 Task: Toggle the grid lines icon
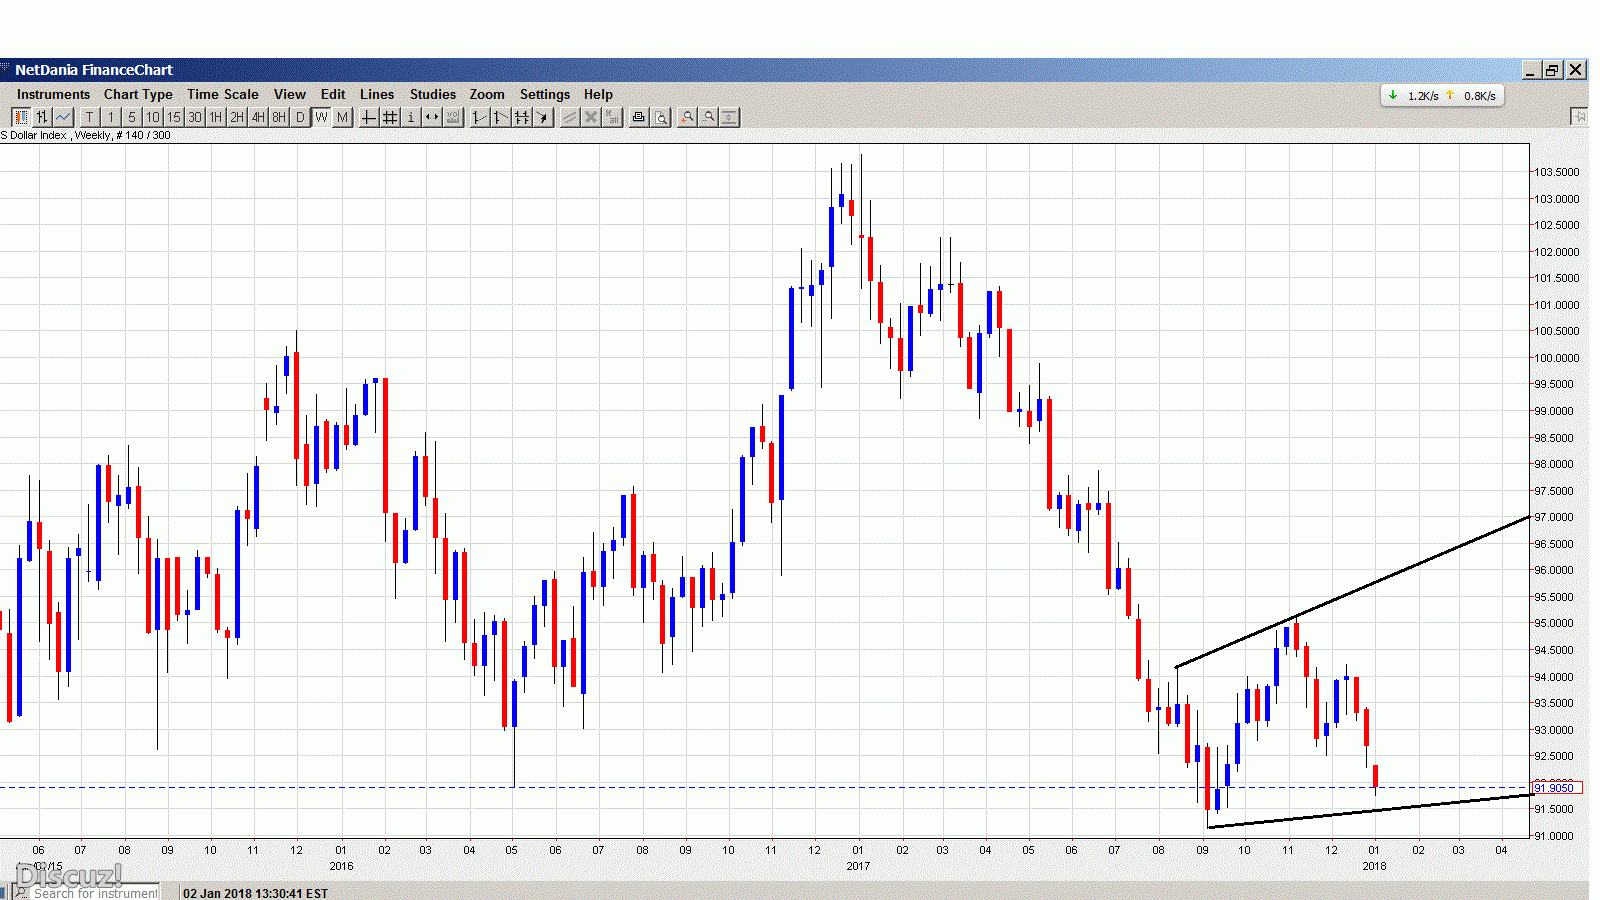(390, 117)
